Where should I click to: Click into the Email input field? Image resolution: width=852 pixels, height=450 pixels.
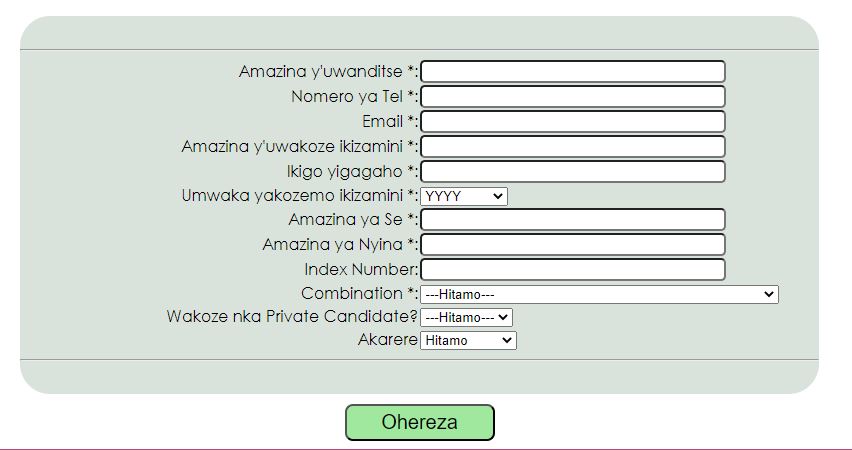pos(572,122)
